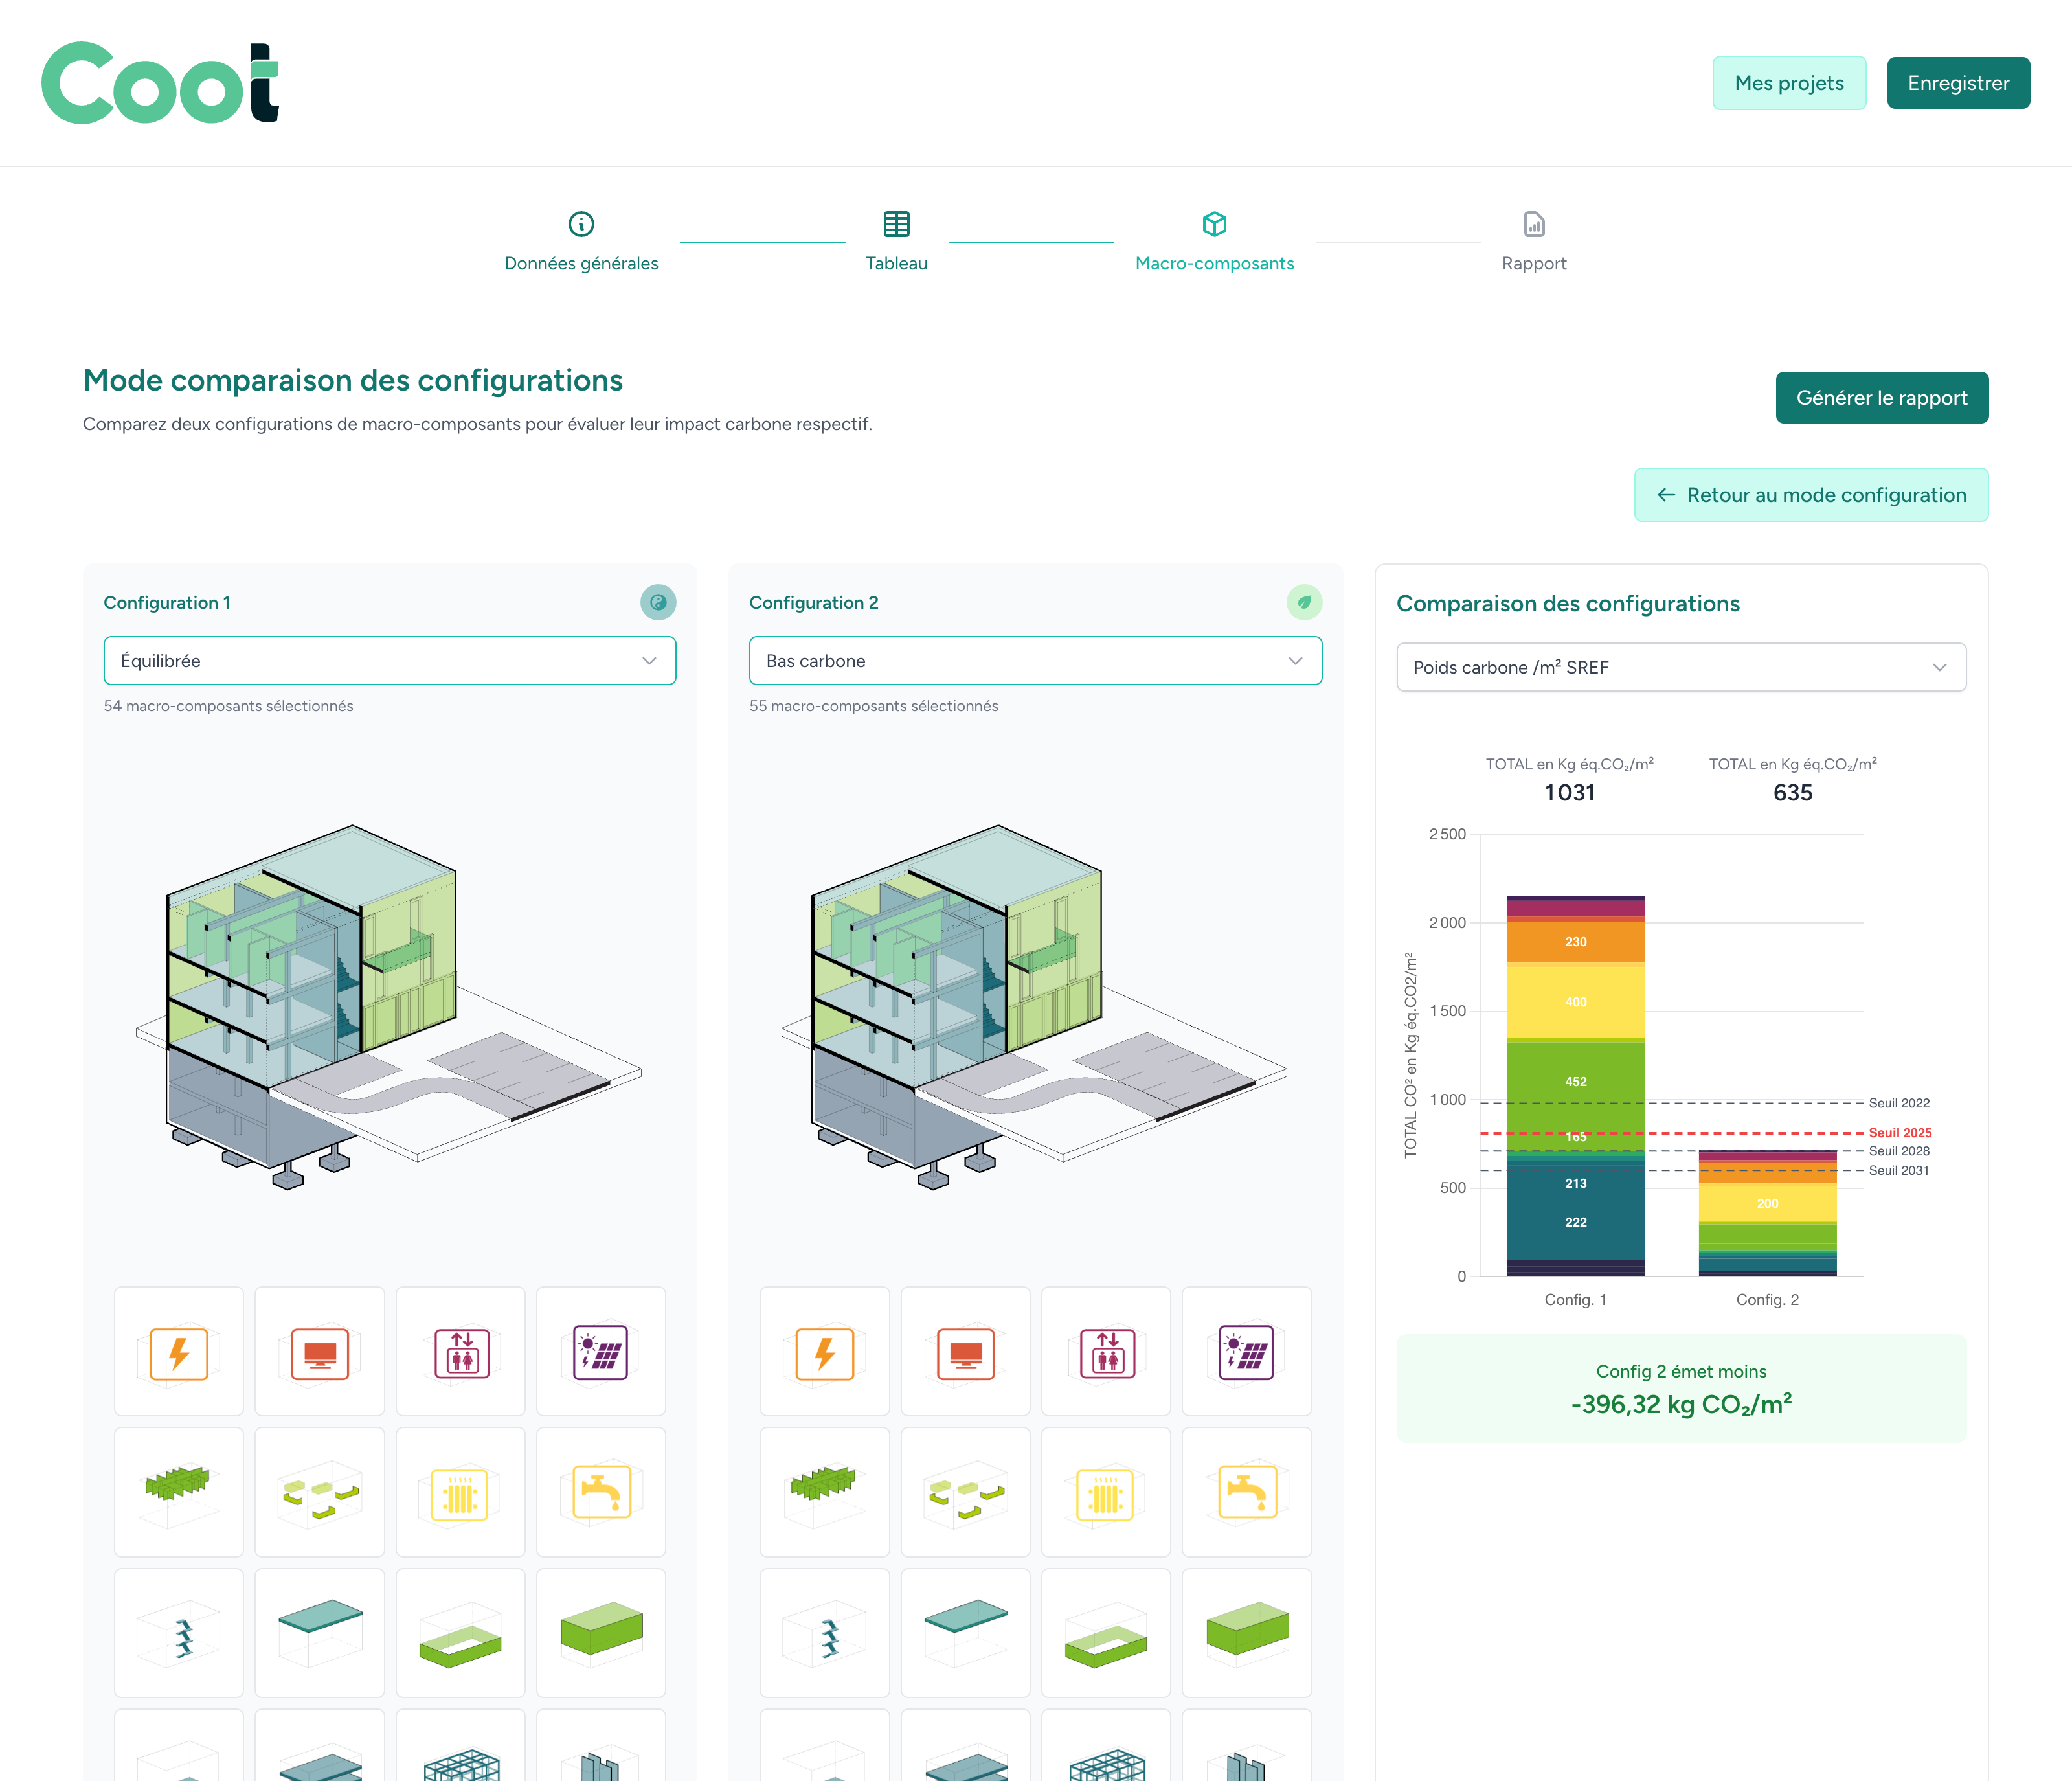Click Retour au mode configuration
Screen dimensions: 2072x1781
coord(1810,494)
